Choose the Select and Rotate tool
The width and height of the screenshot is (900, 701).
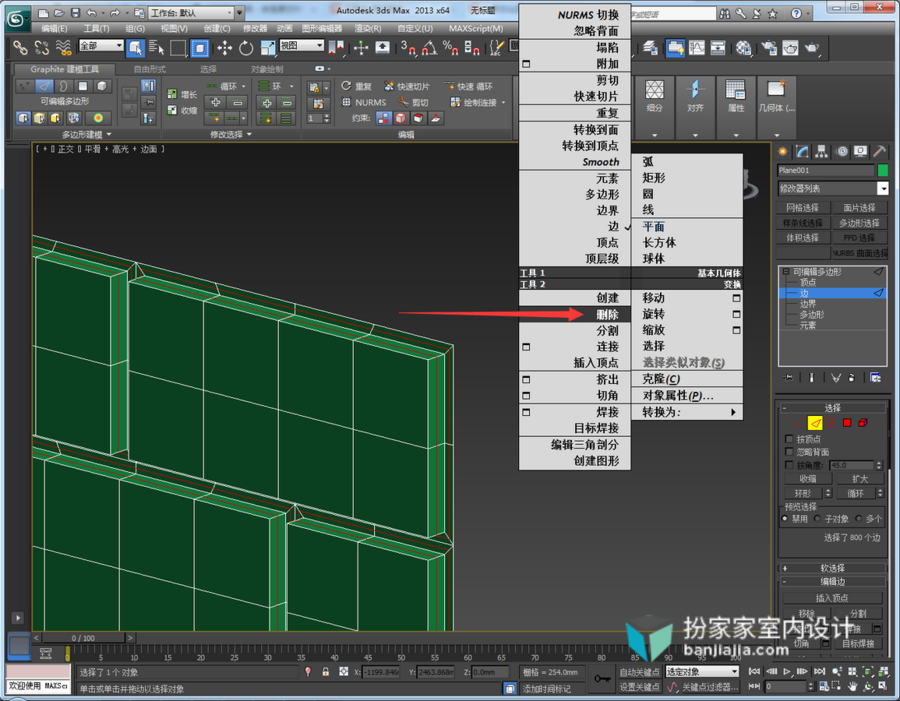(x=246, y=48)
